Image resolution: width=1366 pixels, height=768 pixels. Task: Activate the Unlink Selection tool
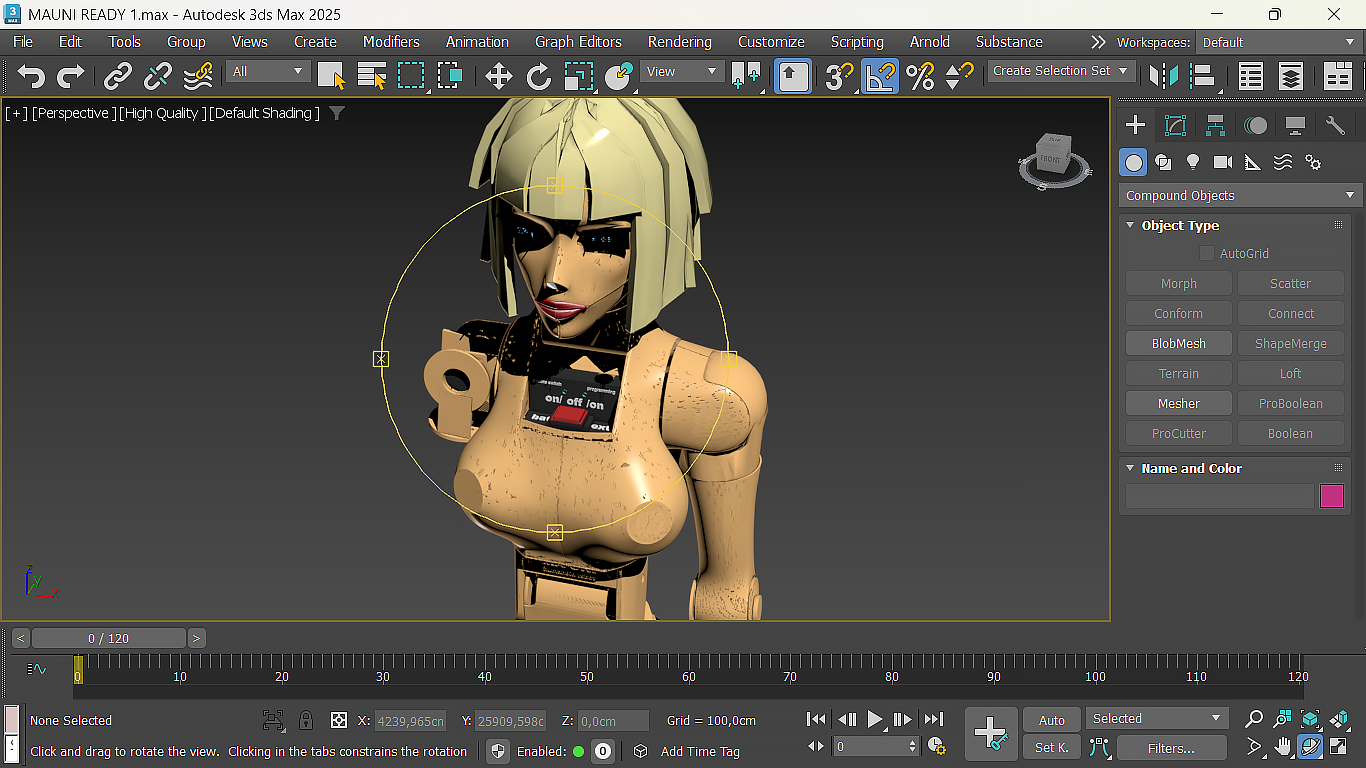click(x=158, y=76)
